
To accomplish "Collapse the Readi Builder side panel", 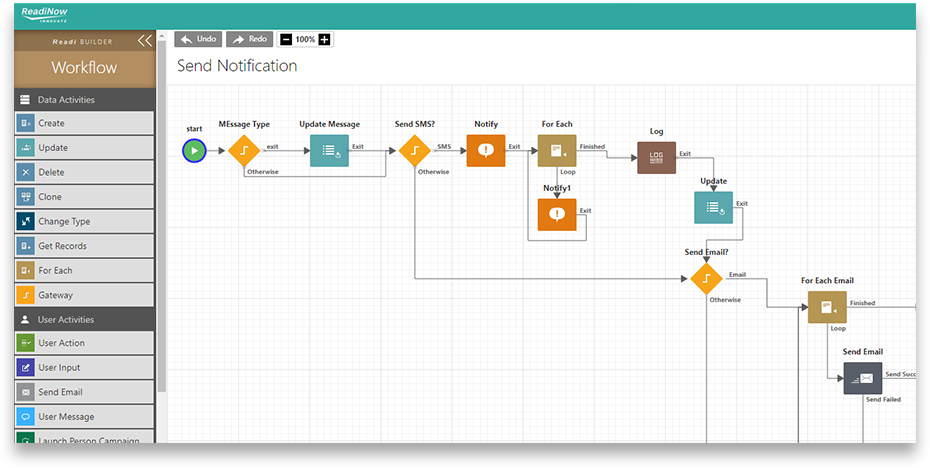I will tap(145, 41).
